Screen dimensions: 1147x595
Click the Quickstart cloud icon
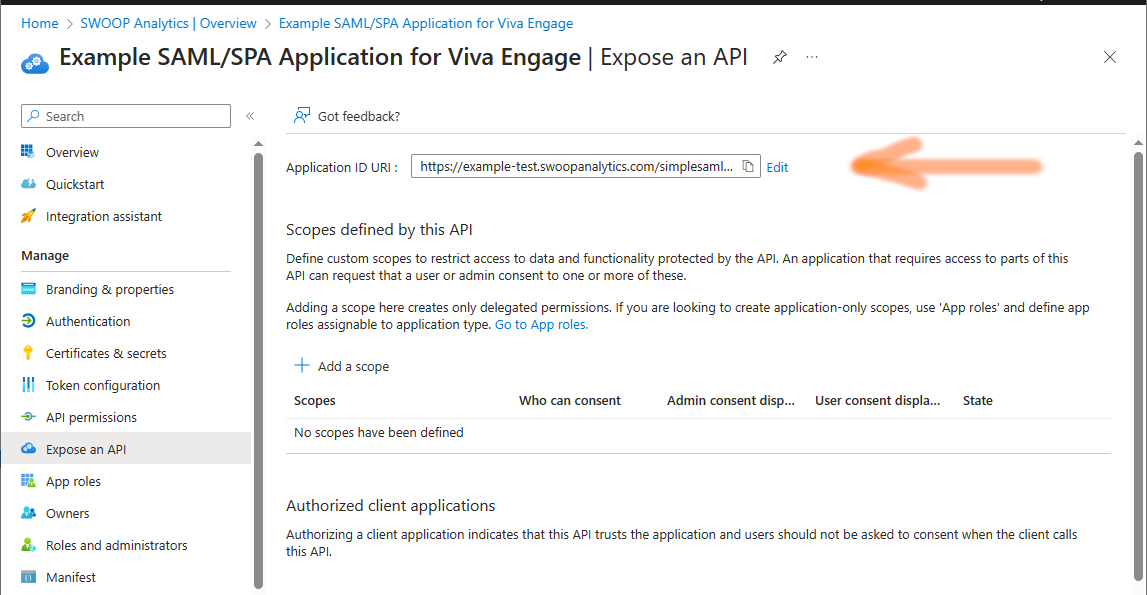(x=28, y=184)
